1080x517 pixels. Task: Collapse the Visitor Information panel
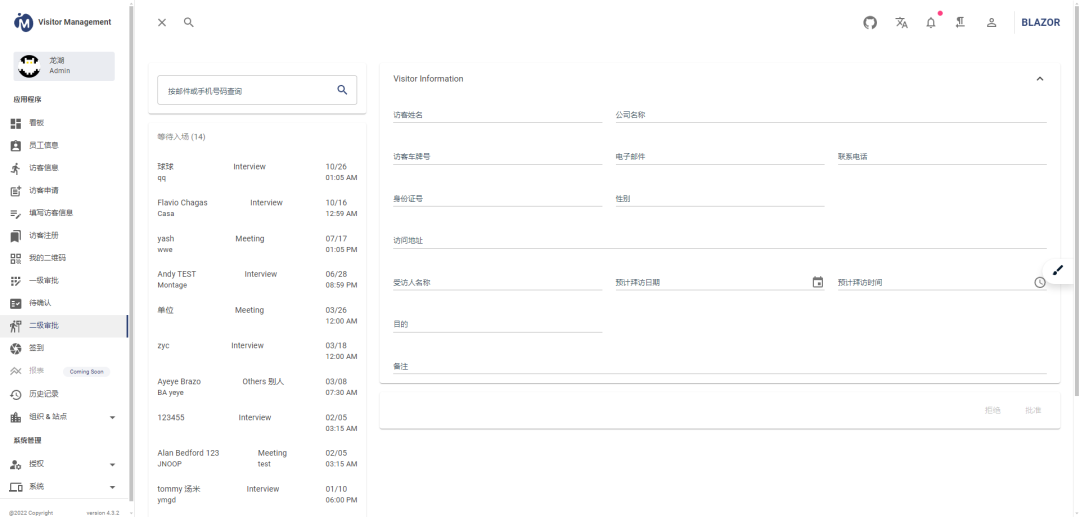[x=1039, y=79]
